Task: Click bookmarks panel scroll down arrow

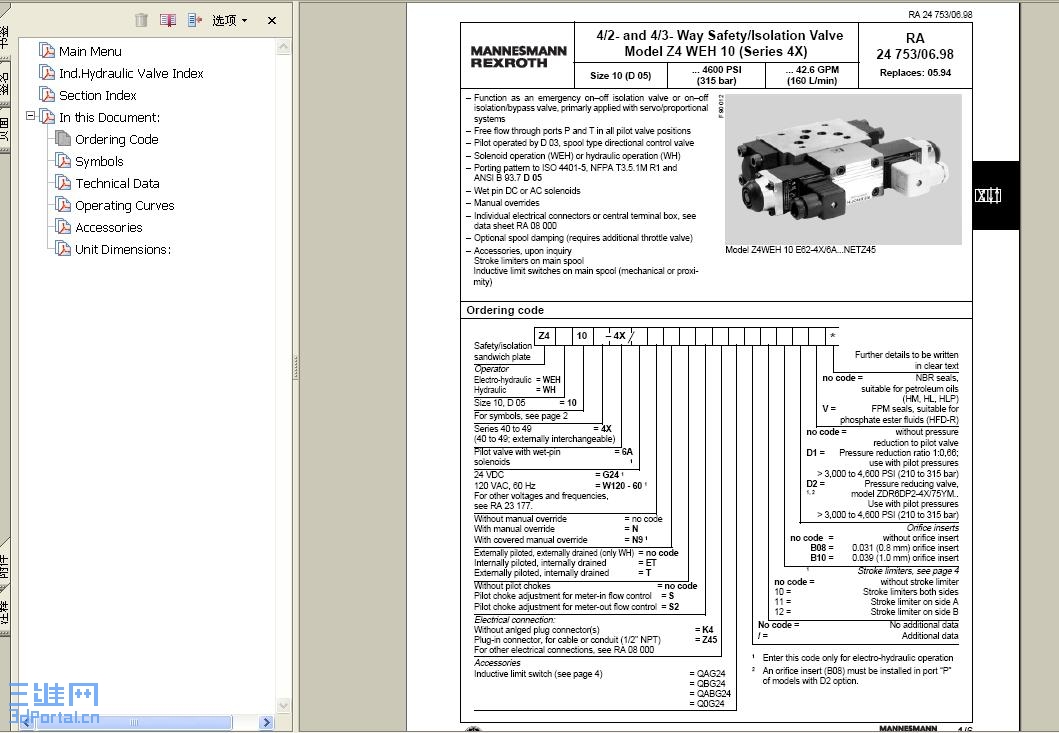Action: (x=284, y=705)
